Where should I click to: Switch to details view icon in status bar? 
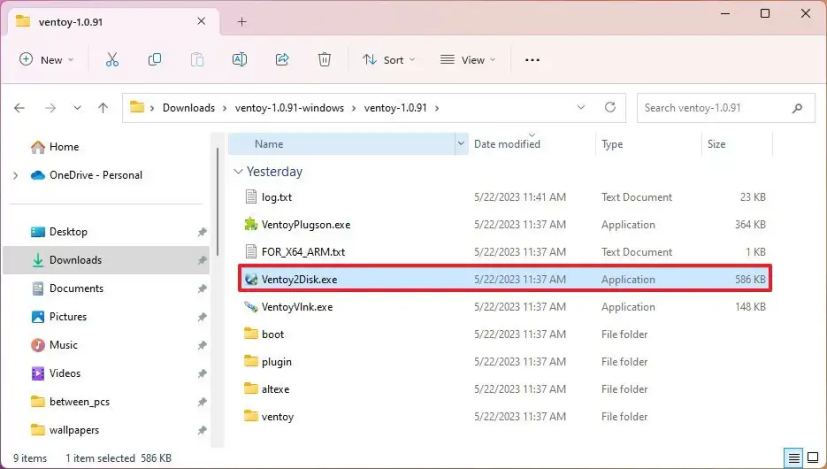794,457
